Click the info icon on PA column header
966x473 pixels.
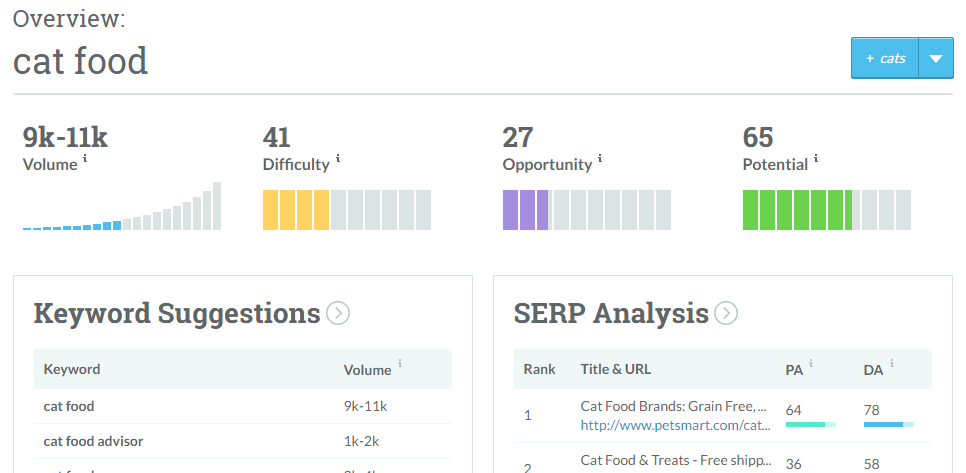811,364
